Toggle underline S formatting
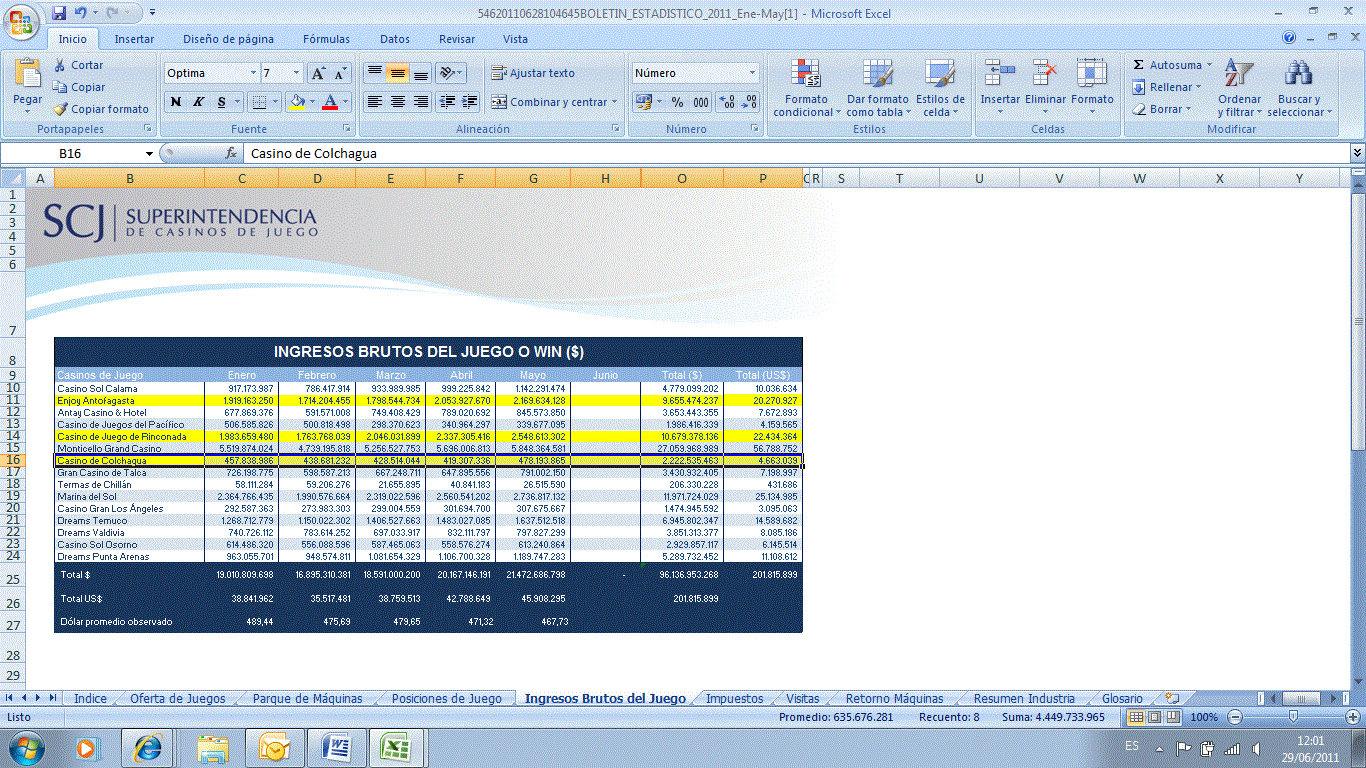Screen dimensions: 1366x768 pos(221,102)
